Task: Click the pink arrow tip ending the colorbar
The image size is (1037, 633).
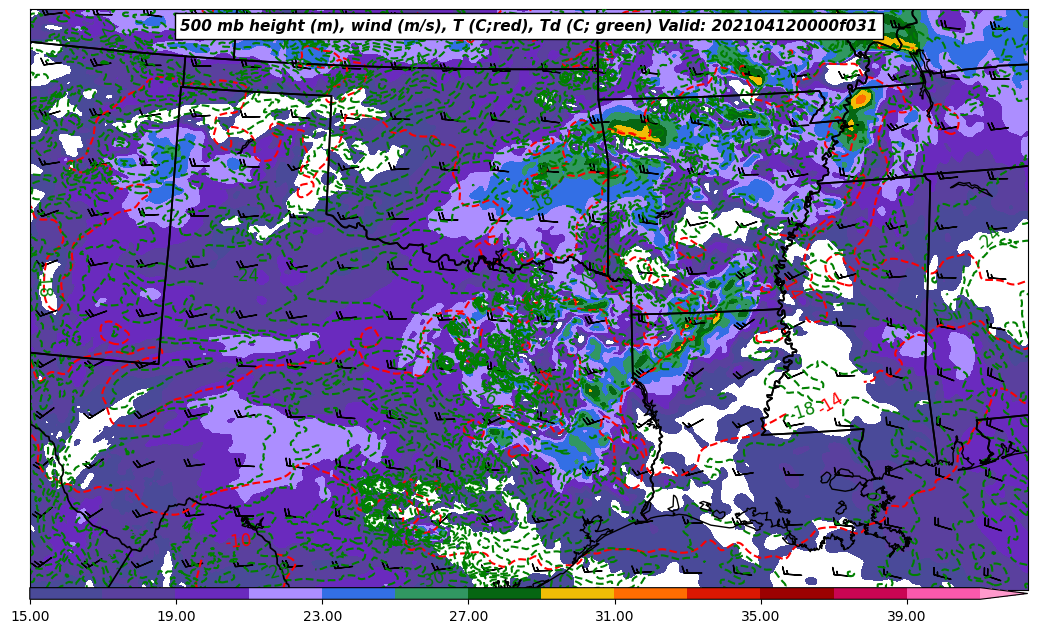Action: point(1010,593)
